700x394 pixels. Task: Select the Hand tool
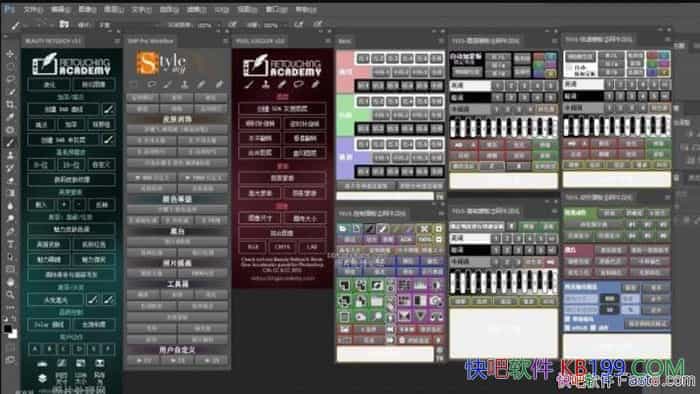point(10,282)
